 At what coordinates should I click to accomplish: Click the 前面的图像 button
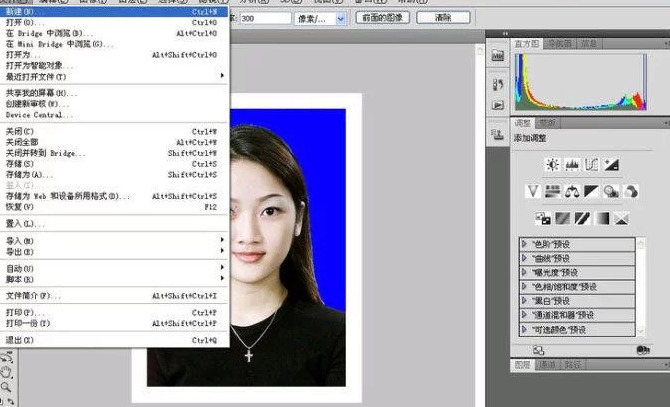point(382,18)
